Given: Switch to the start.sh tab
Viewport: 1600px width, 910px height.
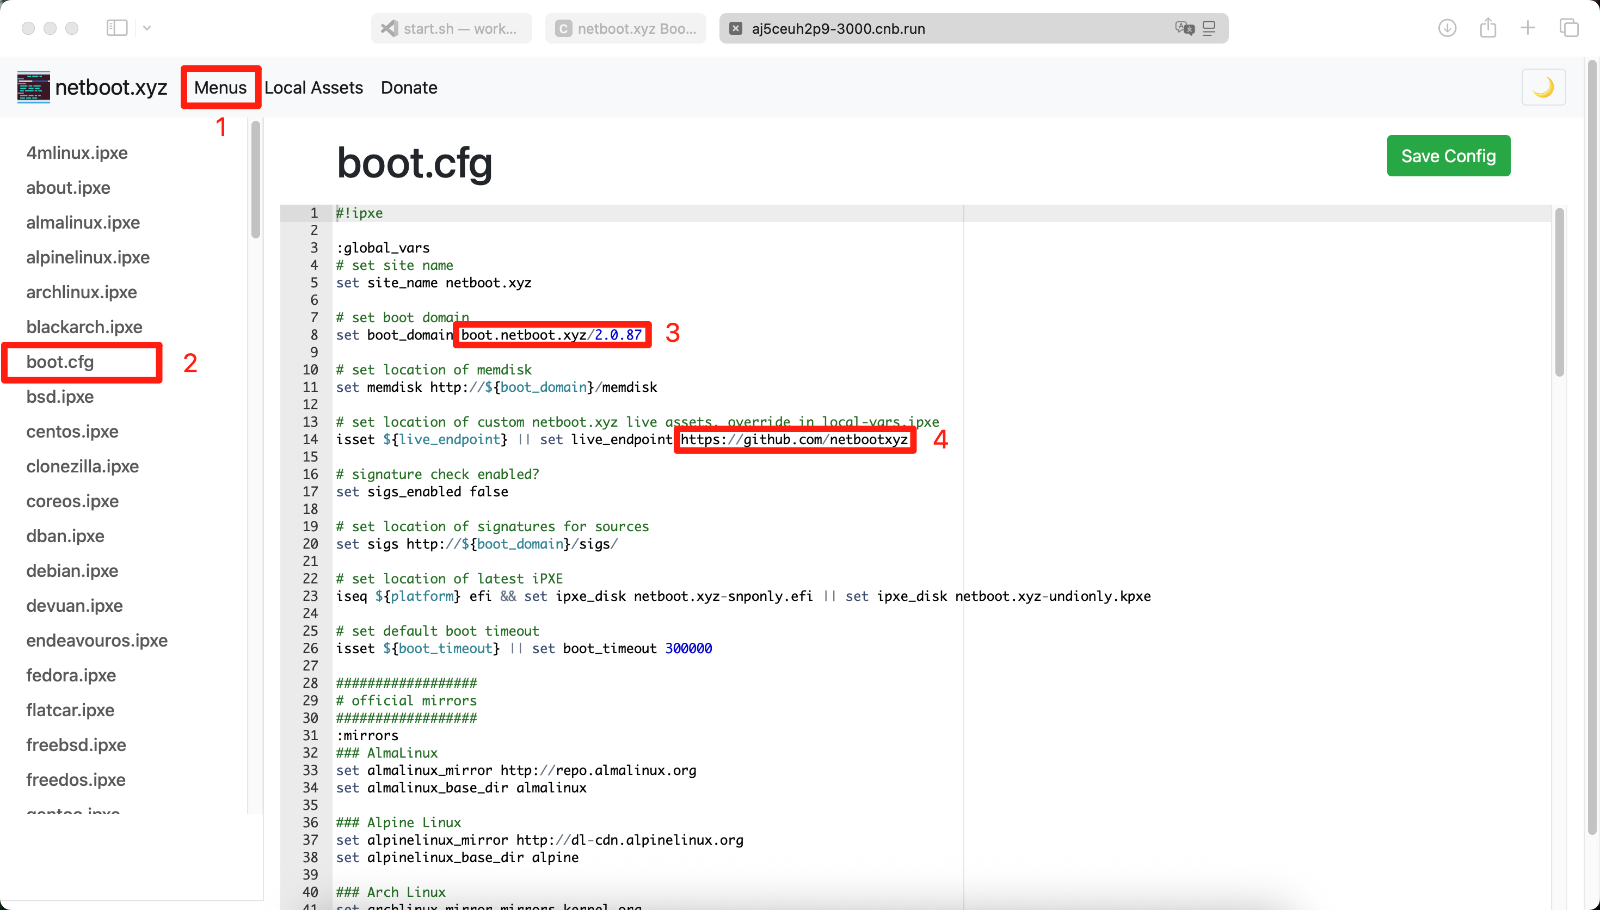Looking at the screenshot, I should [x=451, y=29].
